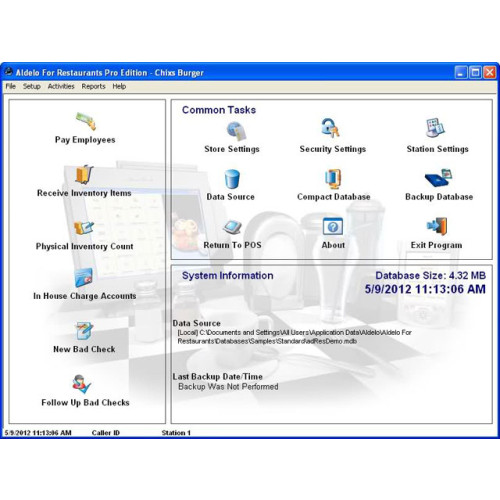Click the Database Size 4.32 MB text
The height and width of the screenshot is (500, 500).
click(x=430, y=276)
